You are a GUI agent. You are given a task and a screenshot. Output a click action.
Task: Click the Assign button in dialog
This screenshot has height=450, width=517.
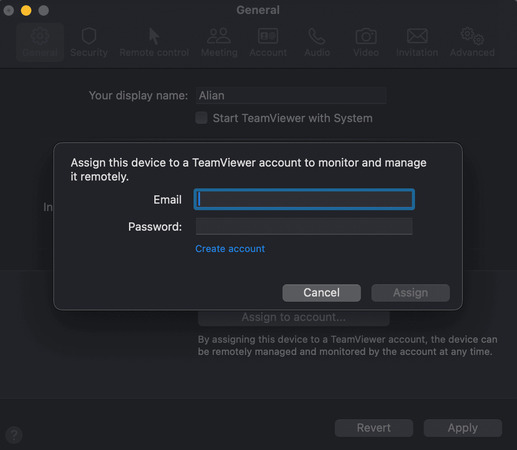pos(410,293)
